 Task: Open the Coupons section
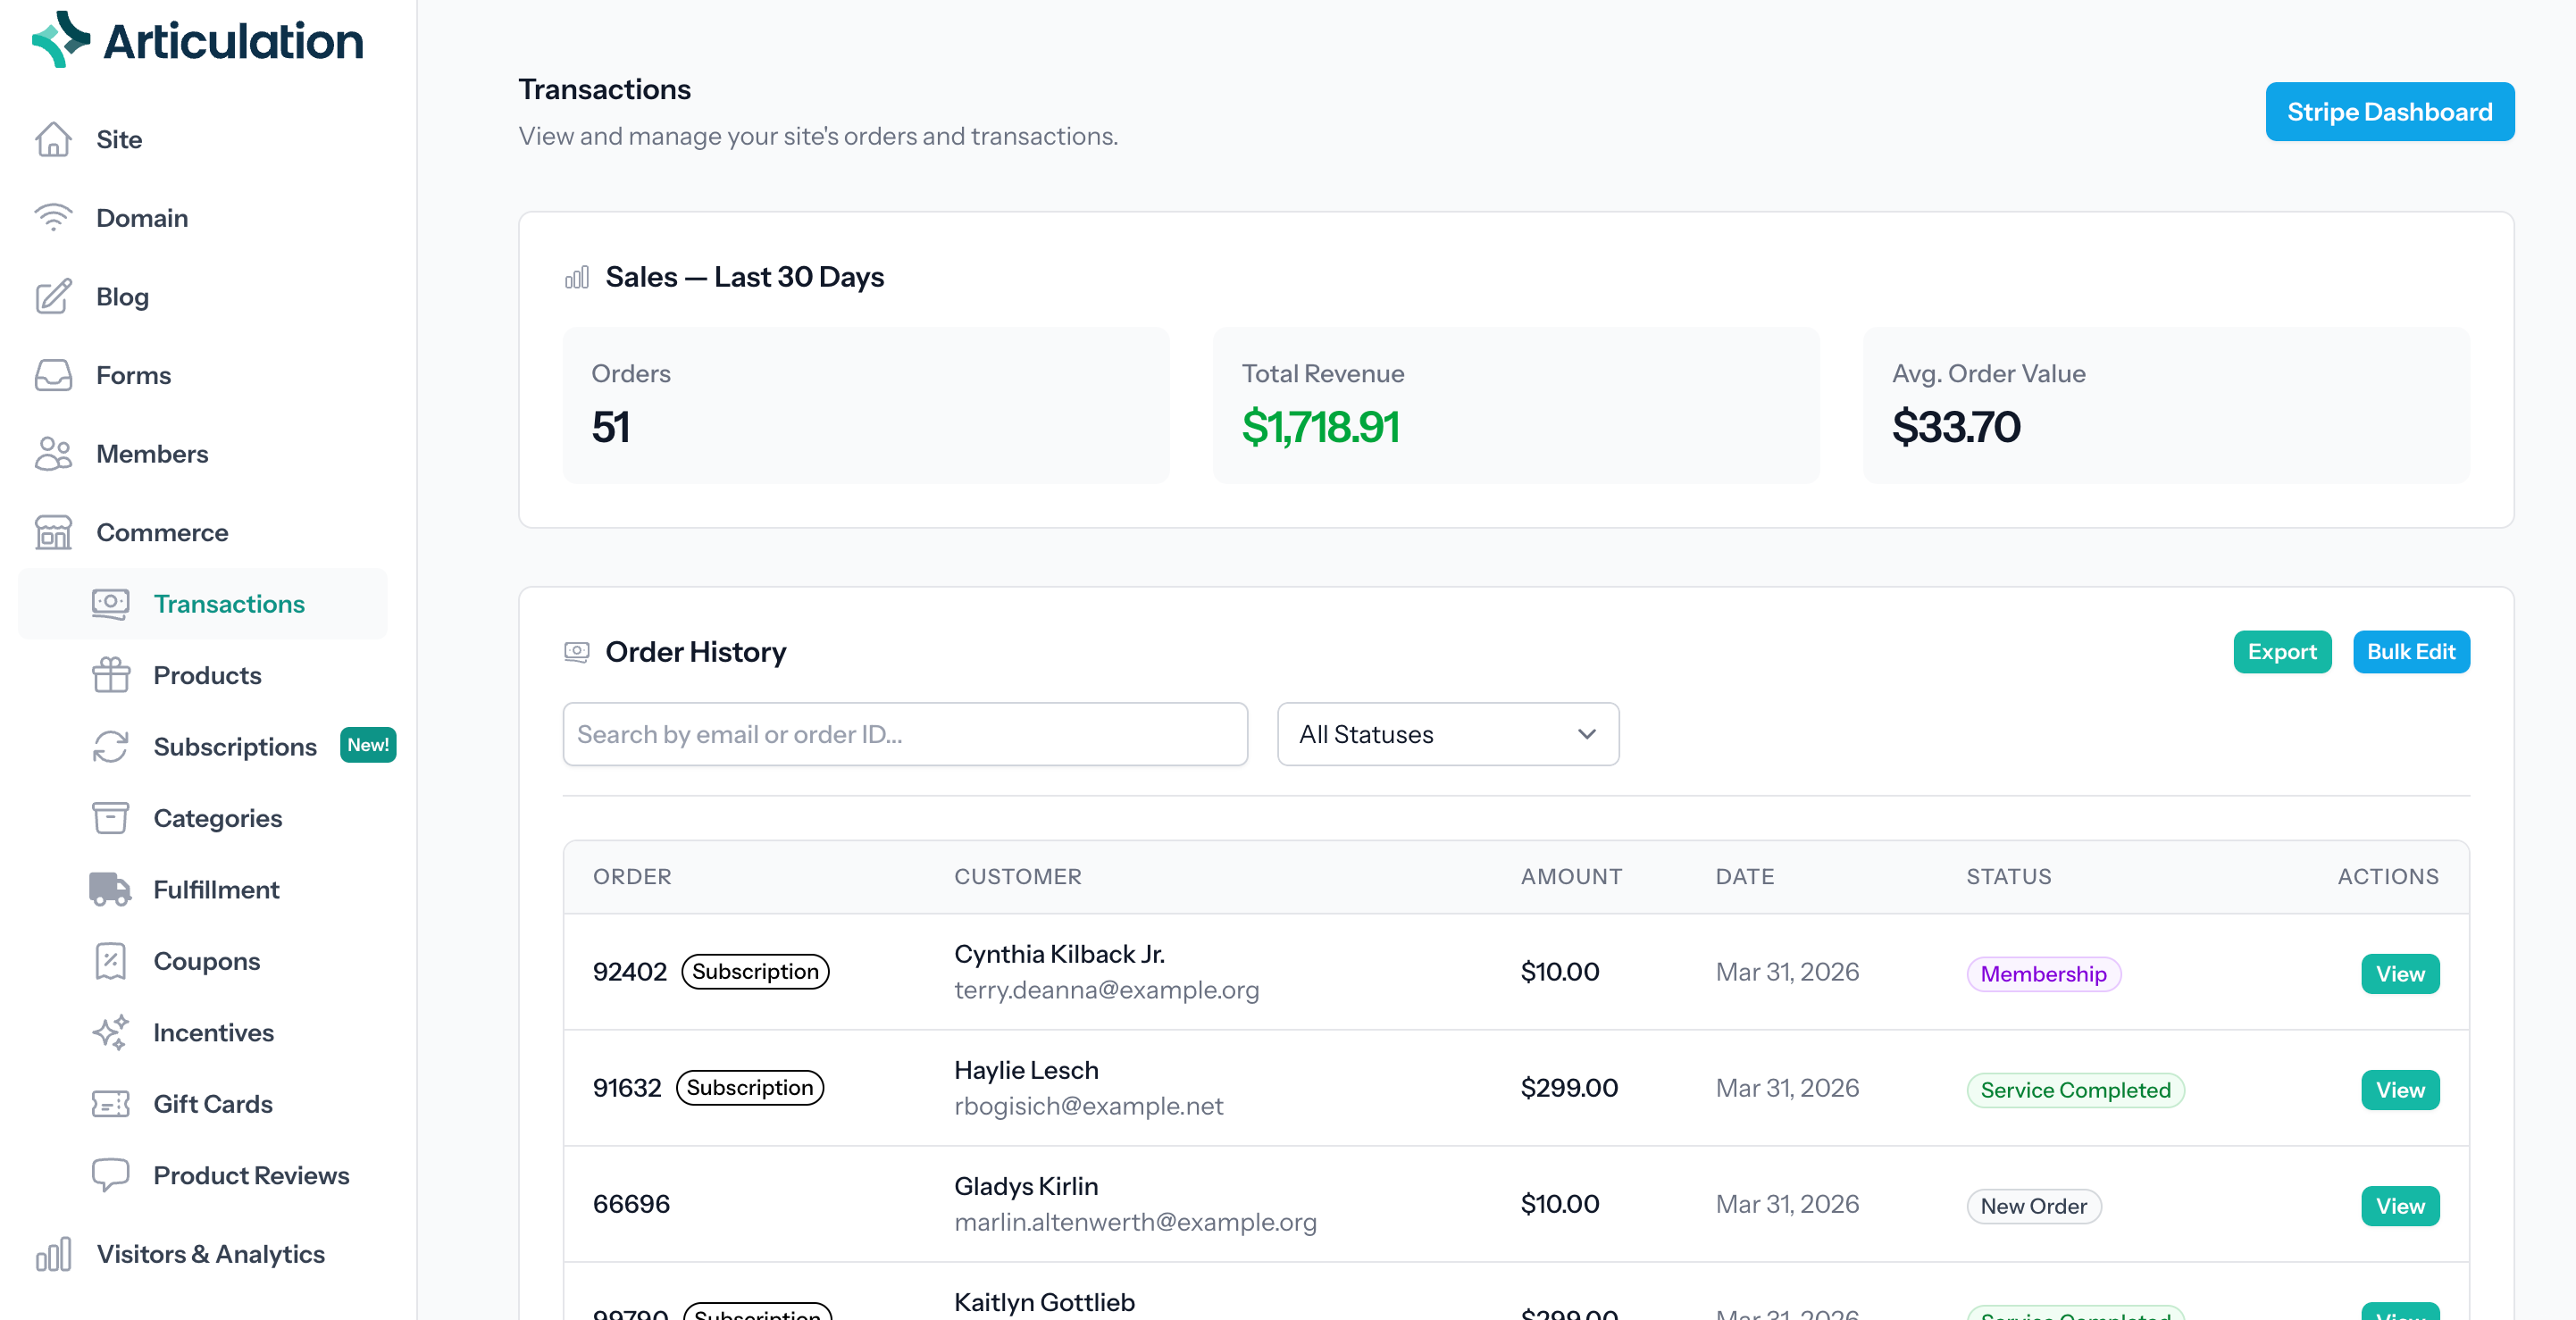pyautogui.click(x=206, y=960)
